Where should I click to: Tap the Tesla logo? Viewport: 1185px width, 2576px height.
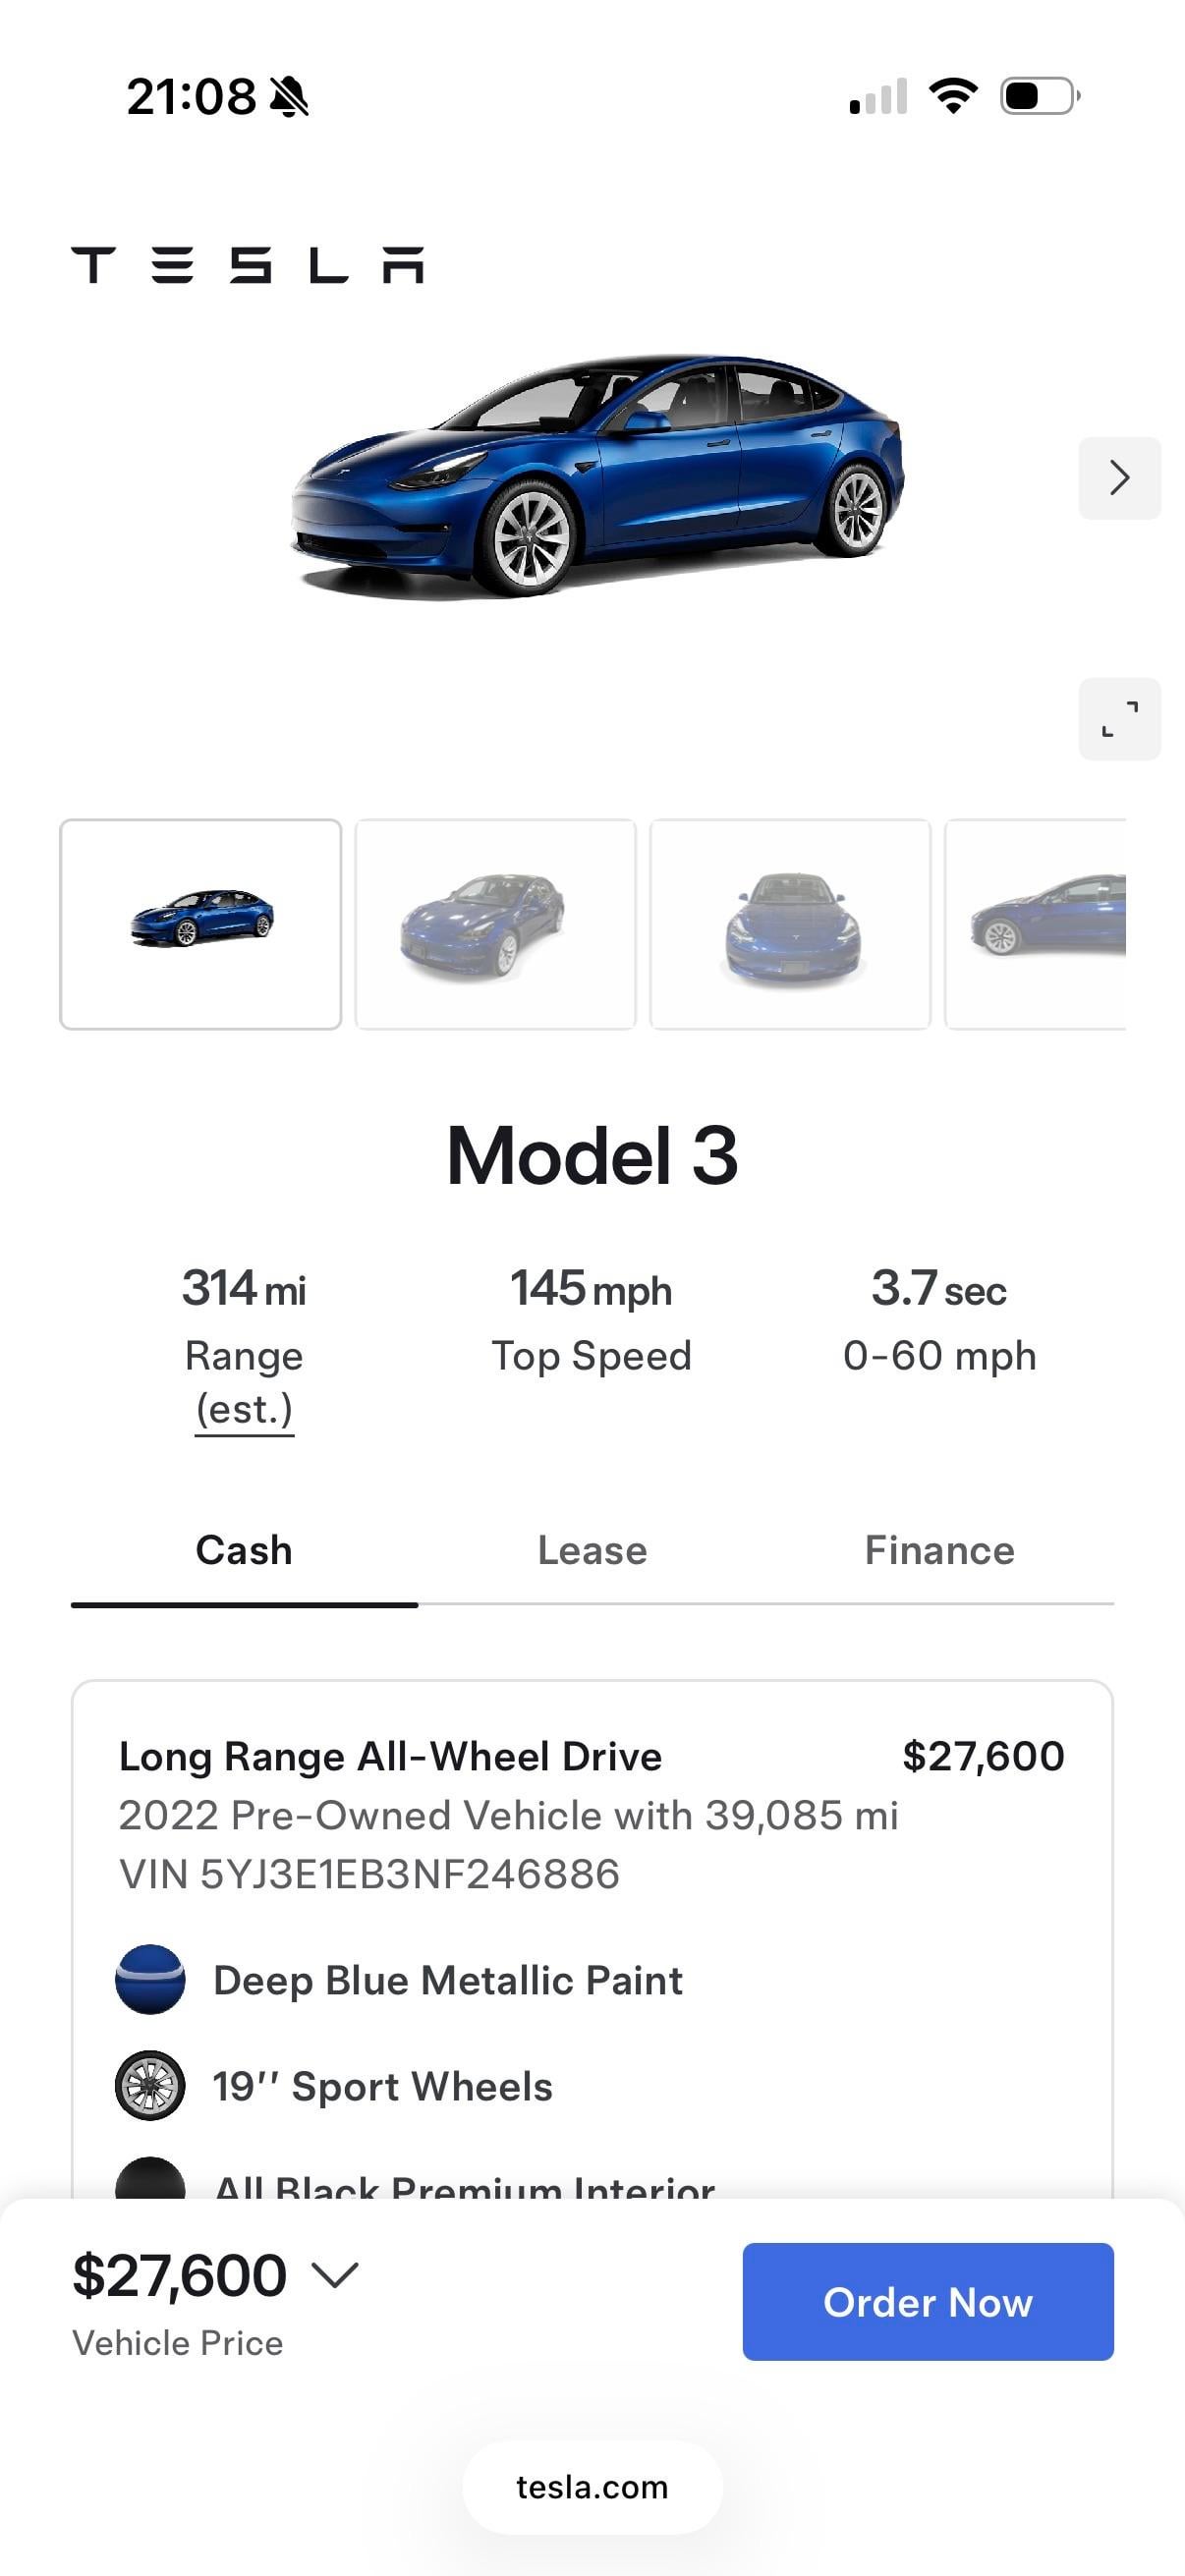click(x=247, y=265)
